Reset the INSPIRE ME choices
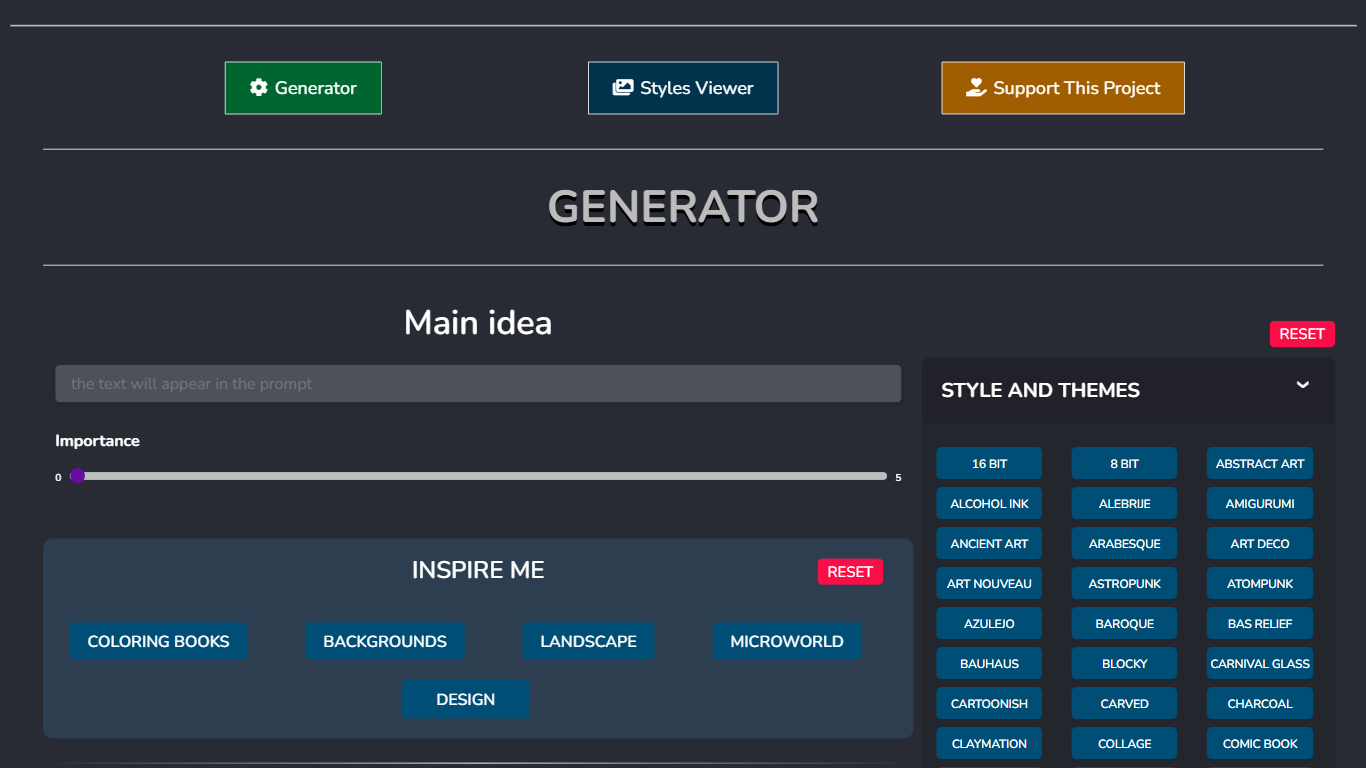This screenshot has height=768, width=1366. [x=850, y=571]
